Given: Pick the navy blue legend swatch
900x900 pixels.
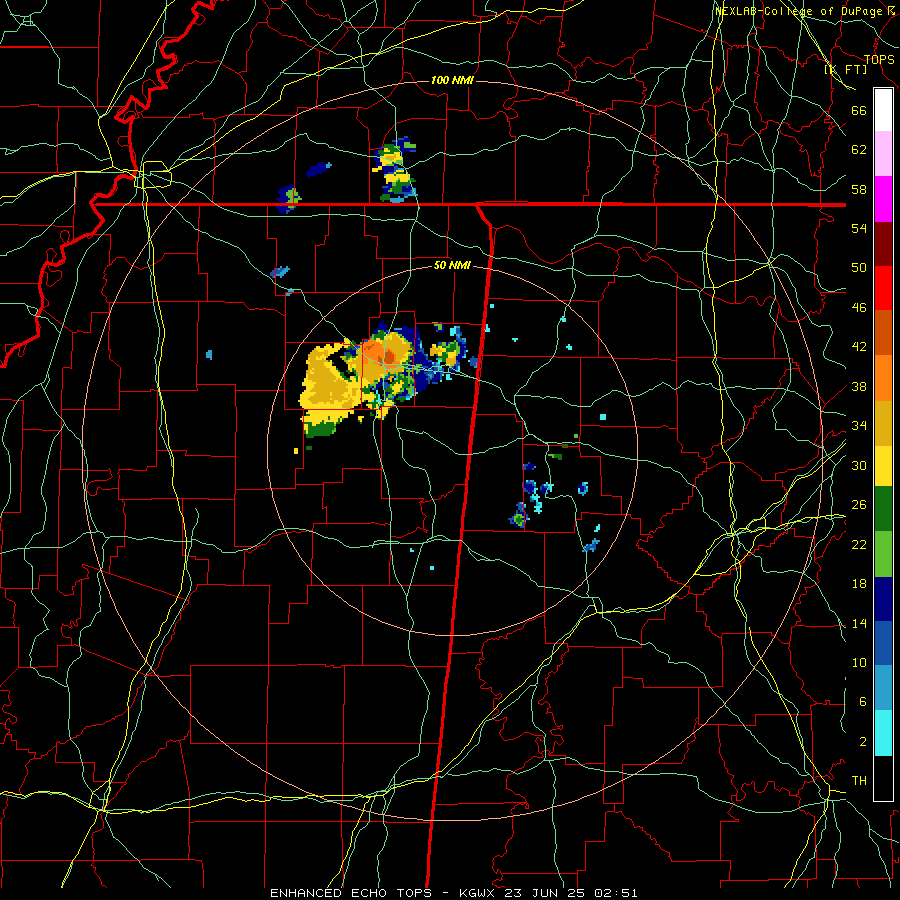Looking at the screenshot, I should click(883, 599).
